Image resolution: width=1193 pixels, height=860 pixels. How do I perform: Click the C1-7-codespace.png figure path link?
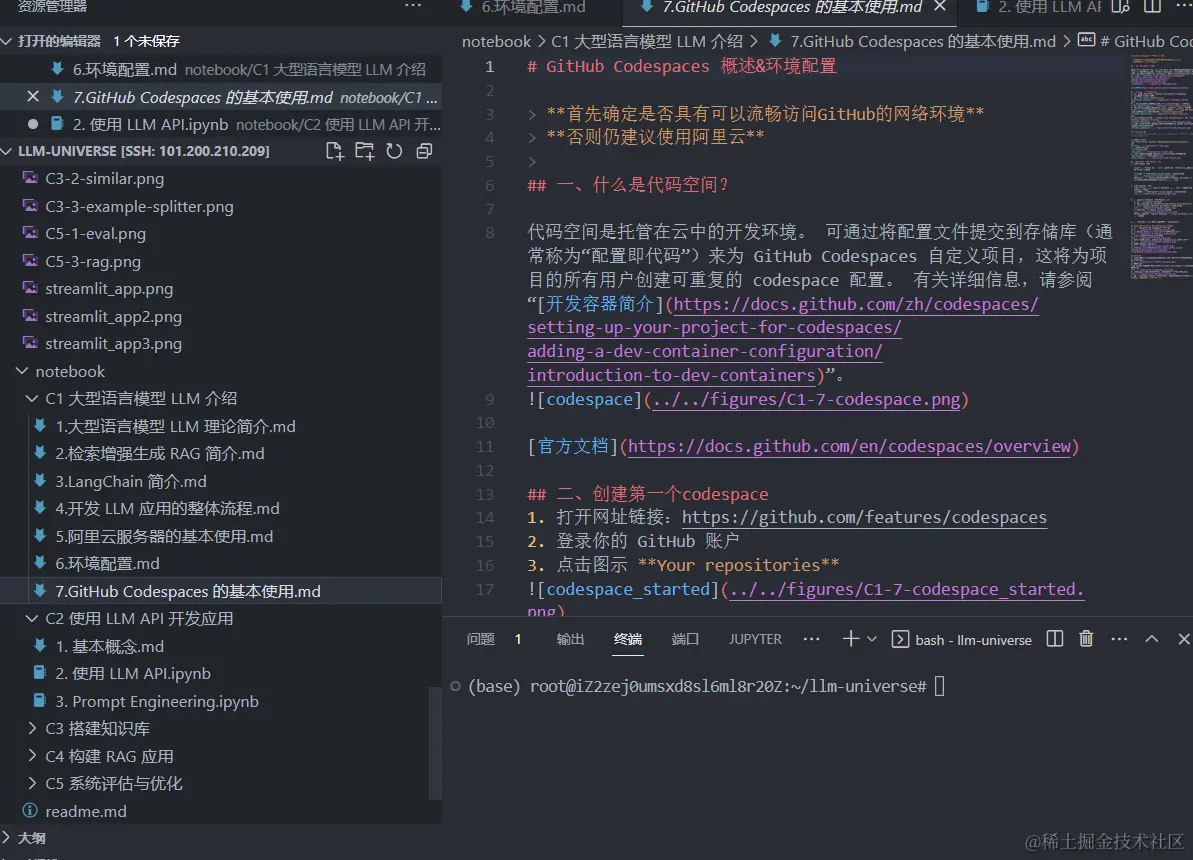click(806, 399)
